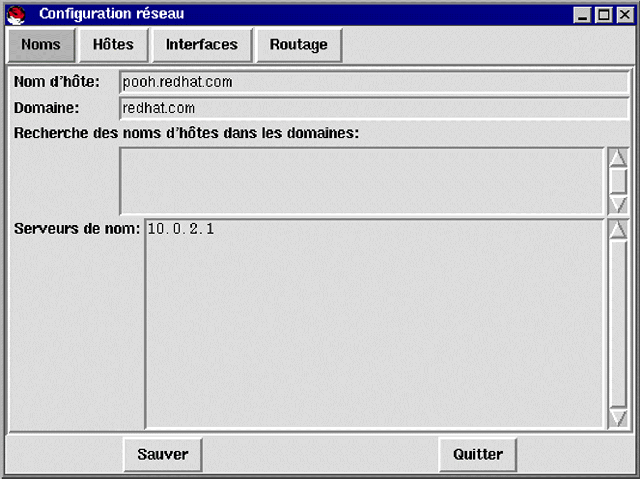Edit the Domaine field containing redhat.com
The image size is (640, 479).
point(373,108)
